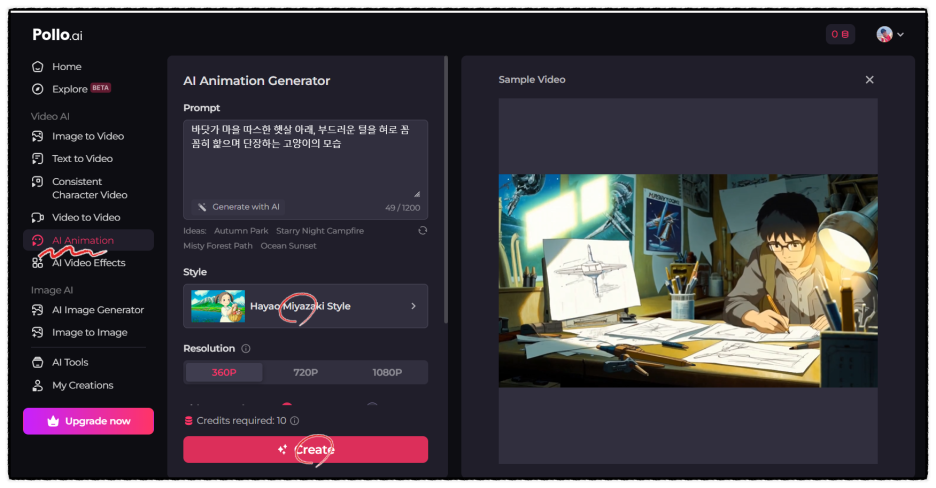Viewport: 936px width, 488px height.
Task: Click the crown icon on Upgrade now
Action: 53,421
